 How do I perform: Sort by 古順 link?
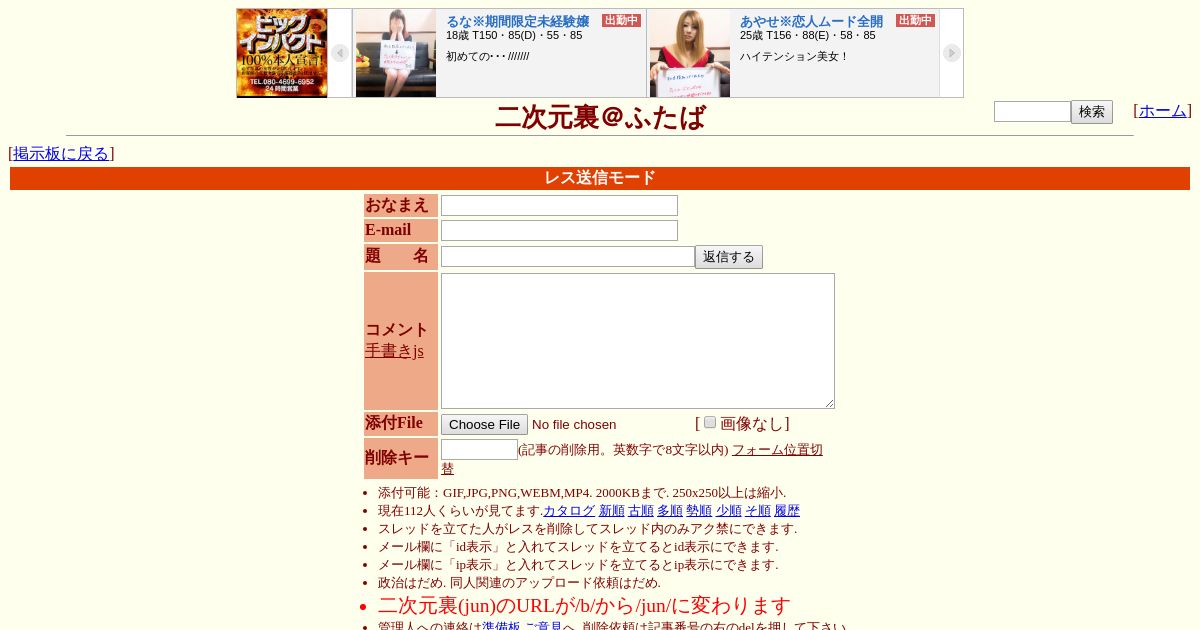640,511
